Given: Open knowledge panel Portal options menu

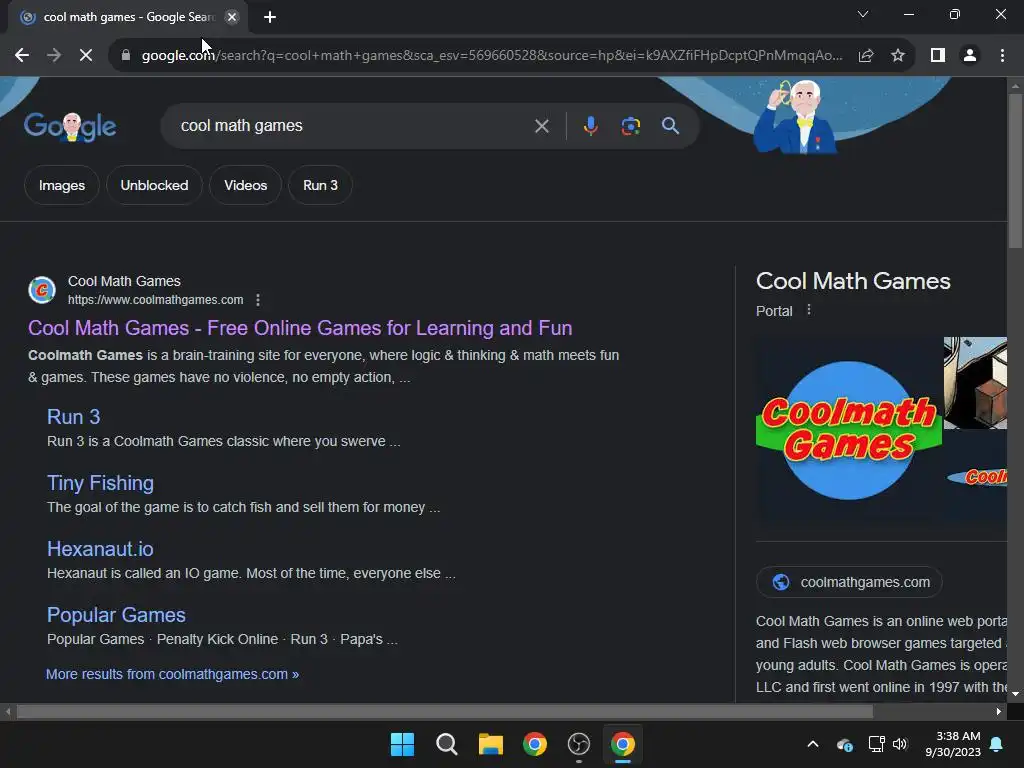Looking at the screenshot, I should [x=808, y=310].
